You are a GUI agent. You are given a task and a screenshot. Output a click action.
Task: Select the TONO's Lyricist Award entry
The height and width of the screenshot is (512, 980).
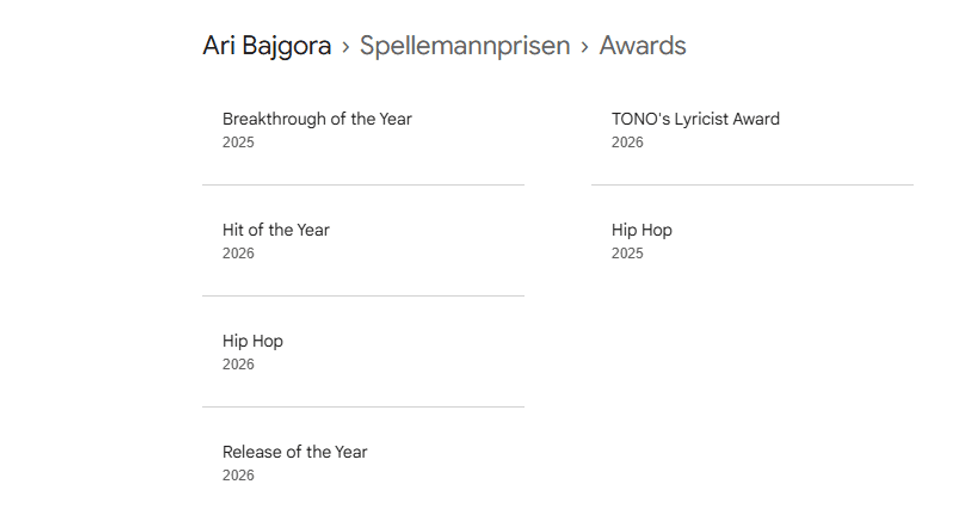(x=695, y=119)
